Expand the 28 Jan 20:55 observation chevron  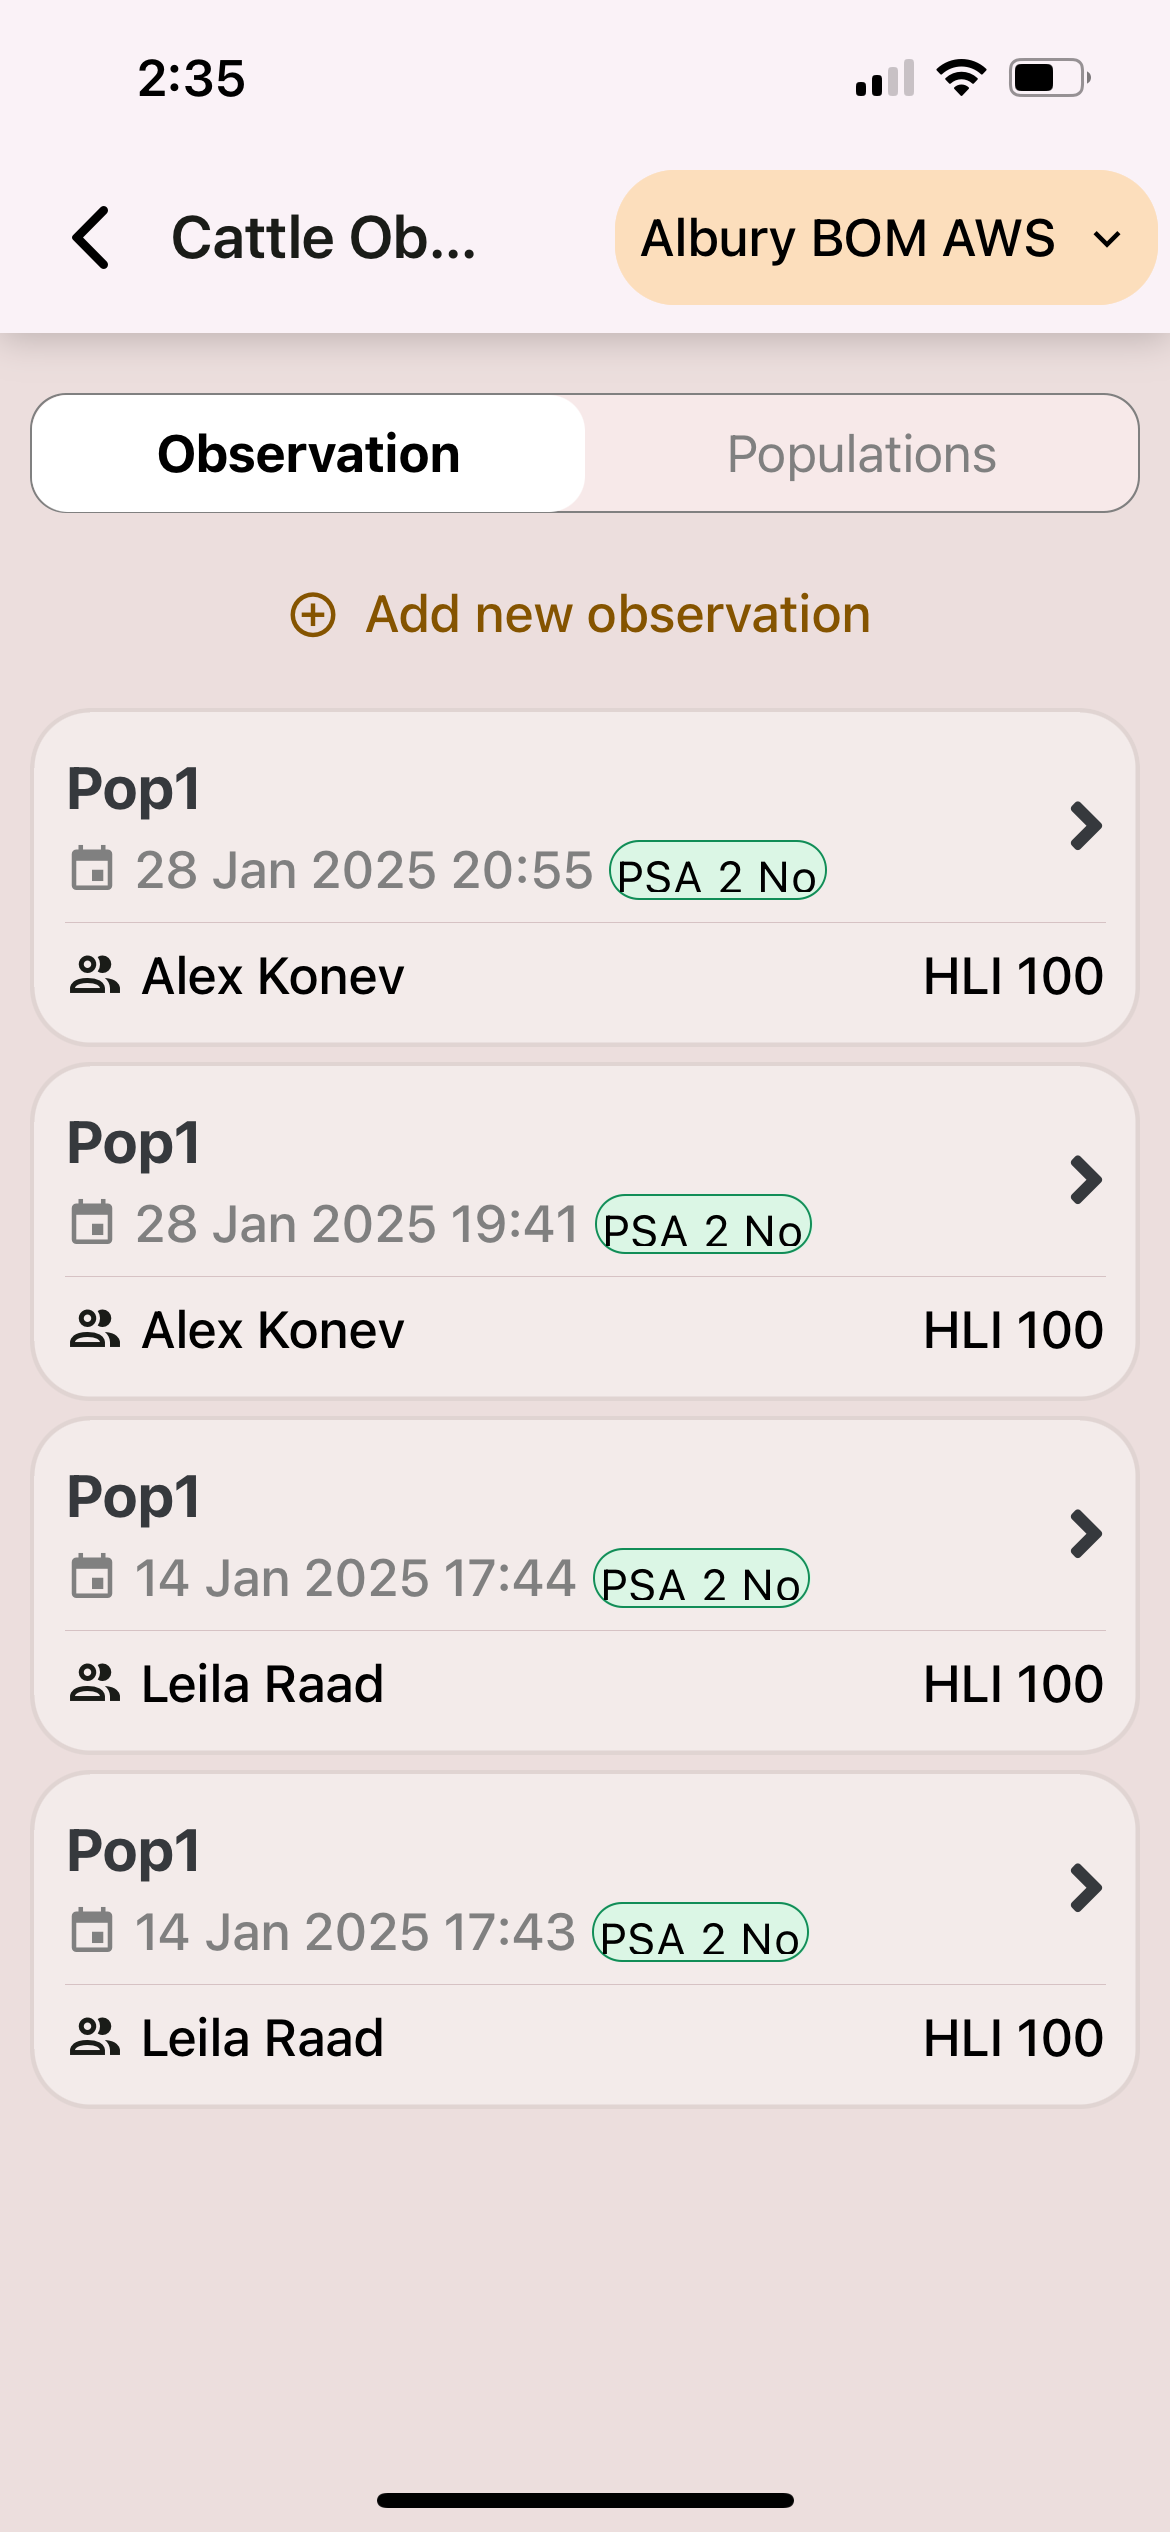(1085, 826)
